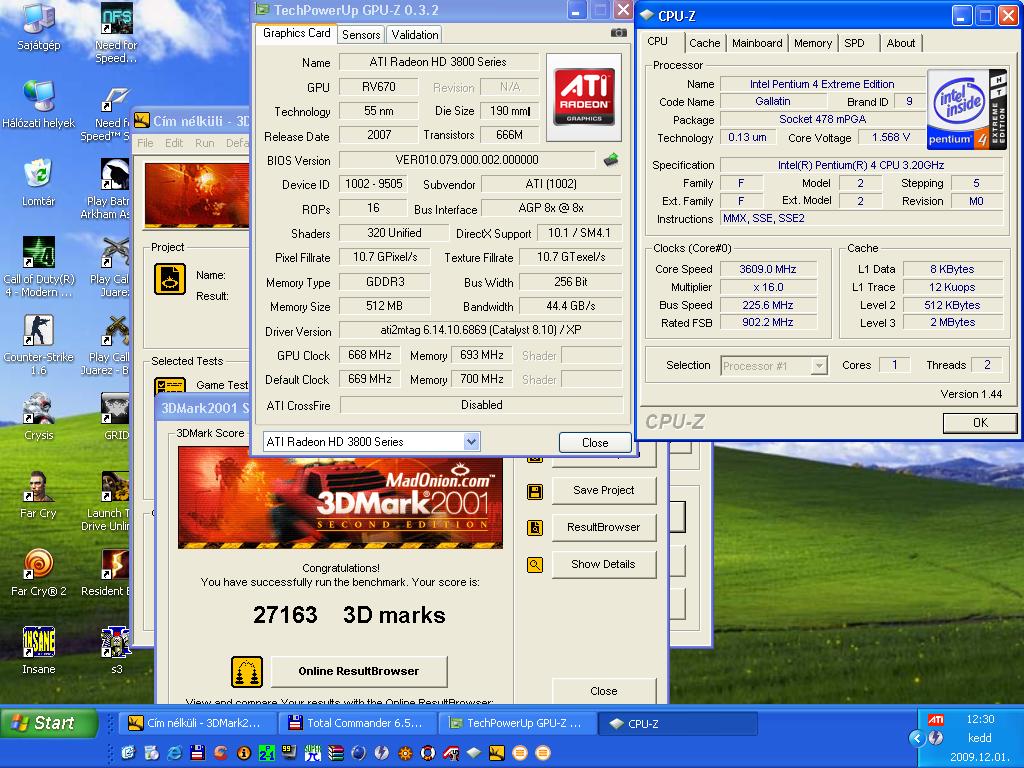Switch to Cím nélküli 3DMark taskbar button
1024x768 pixels.
pos(196,724)
